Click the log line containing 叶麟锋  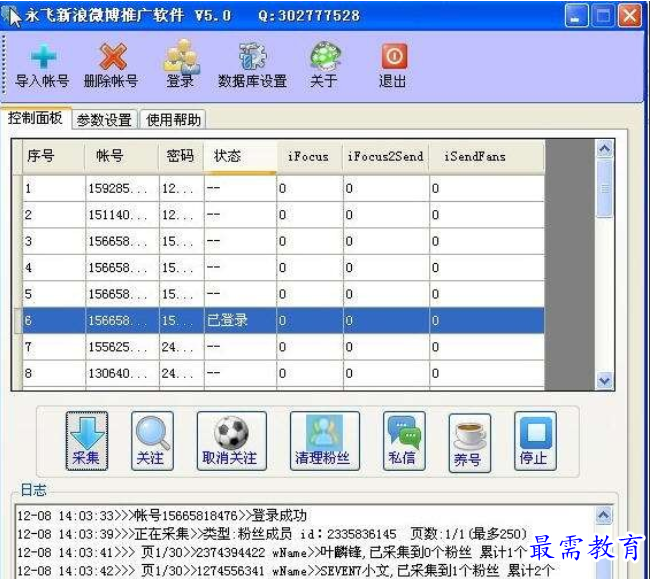pyautogui.click(x=272, y=552)
